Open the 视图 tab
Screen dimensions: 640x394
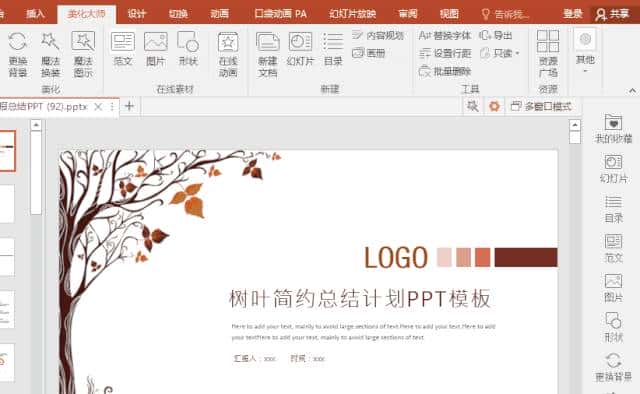point(449,14)
